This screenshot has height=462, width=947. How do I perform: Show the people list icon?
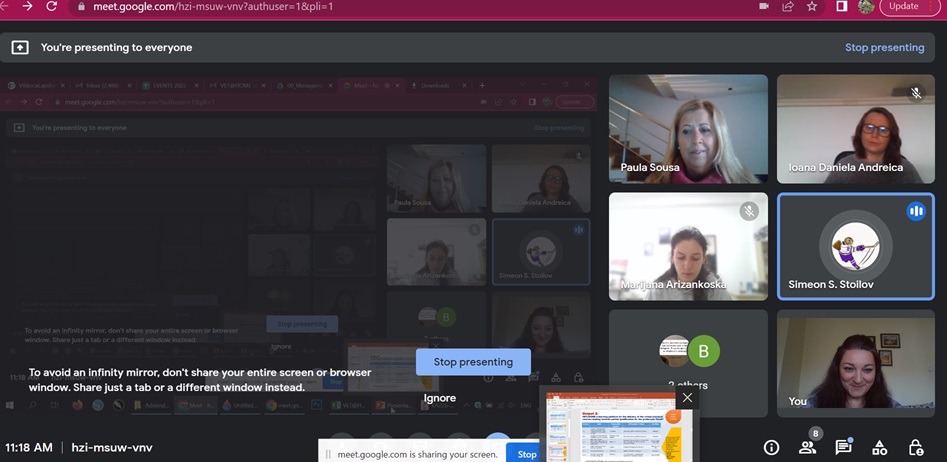pos(807,447)
